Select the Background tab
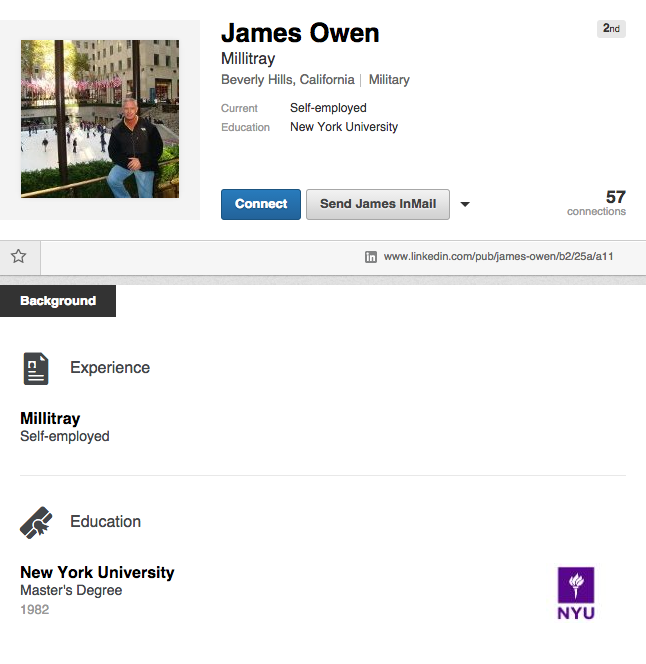646x664 pixels. click(x=58, y=301)
